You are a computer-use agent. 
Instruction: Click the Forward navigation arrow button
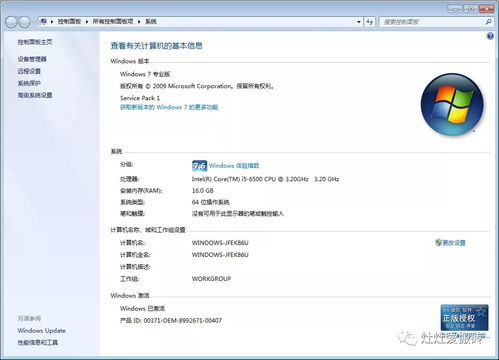tap(25, 22)
